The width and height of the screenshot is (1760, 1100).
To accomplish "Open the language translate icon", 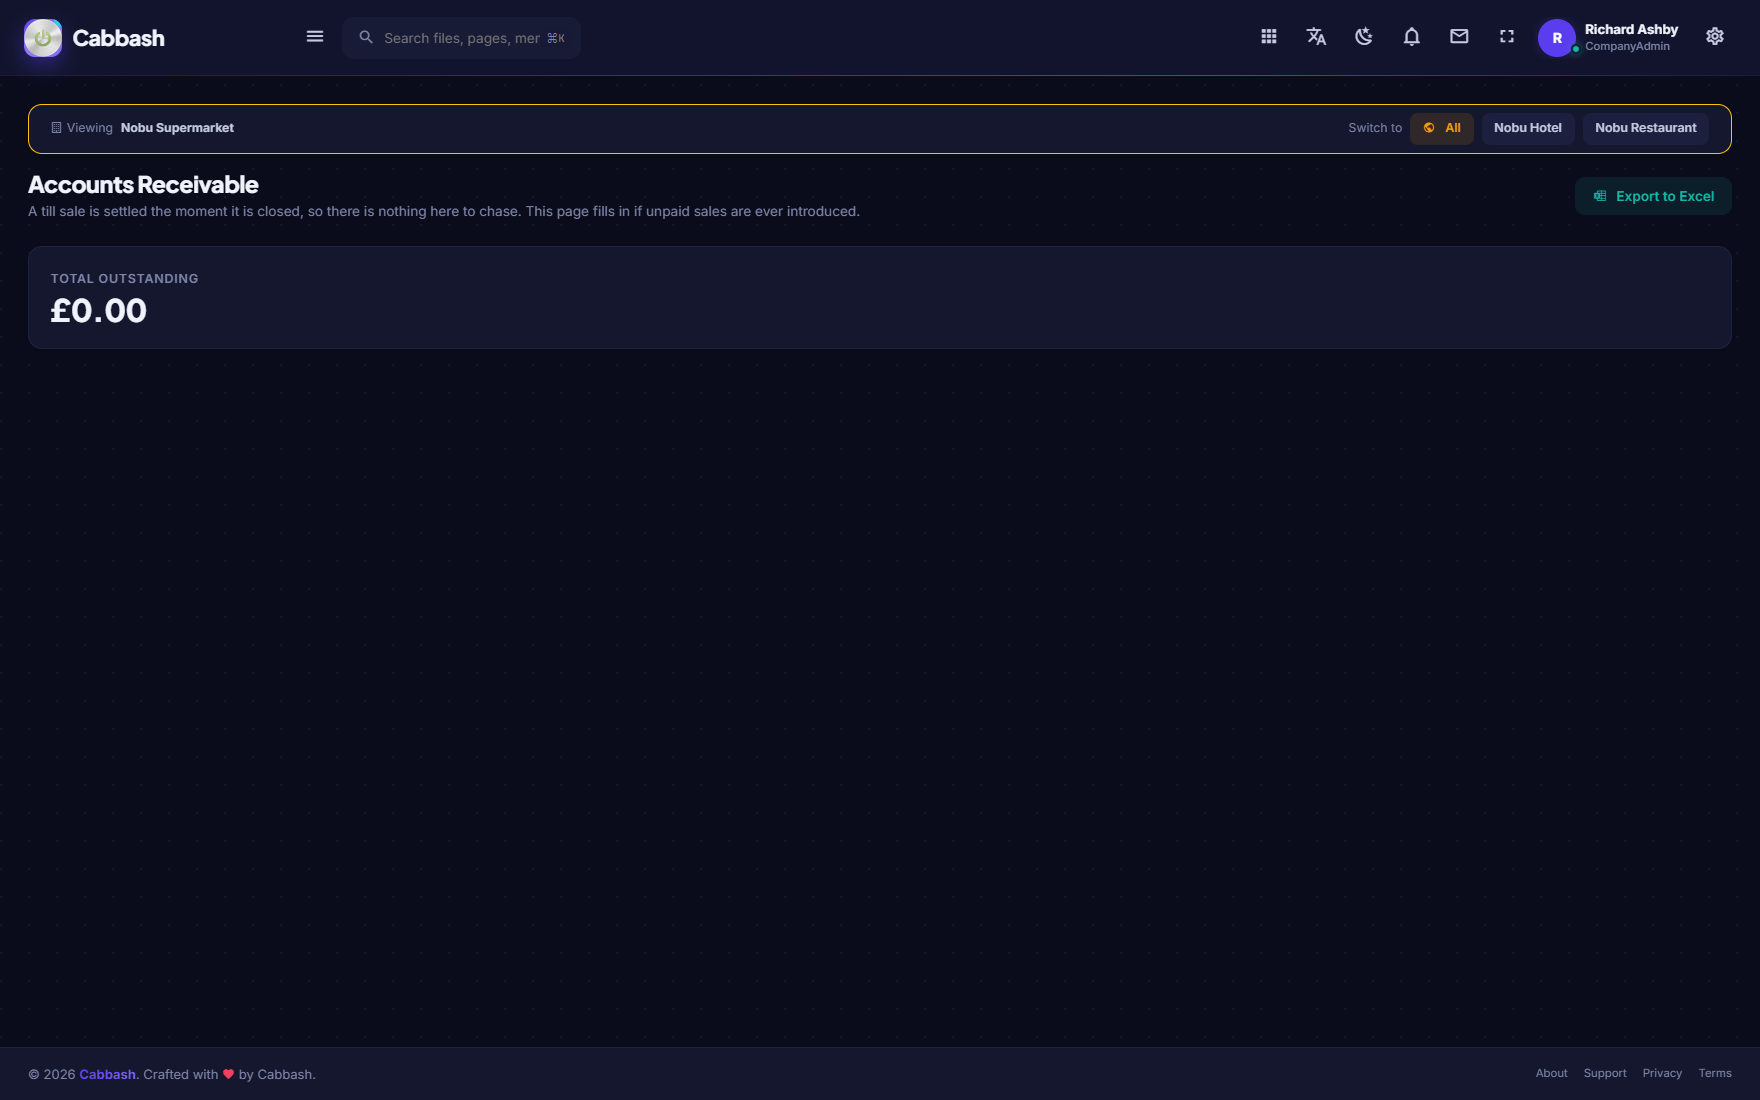I will pyautogui.click(x=1316, y=37).
